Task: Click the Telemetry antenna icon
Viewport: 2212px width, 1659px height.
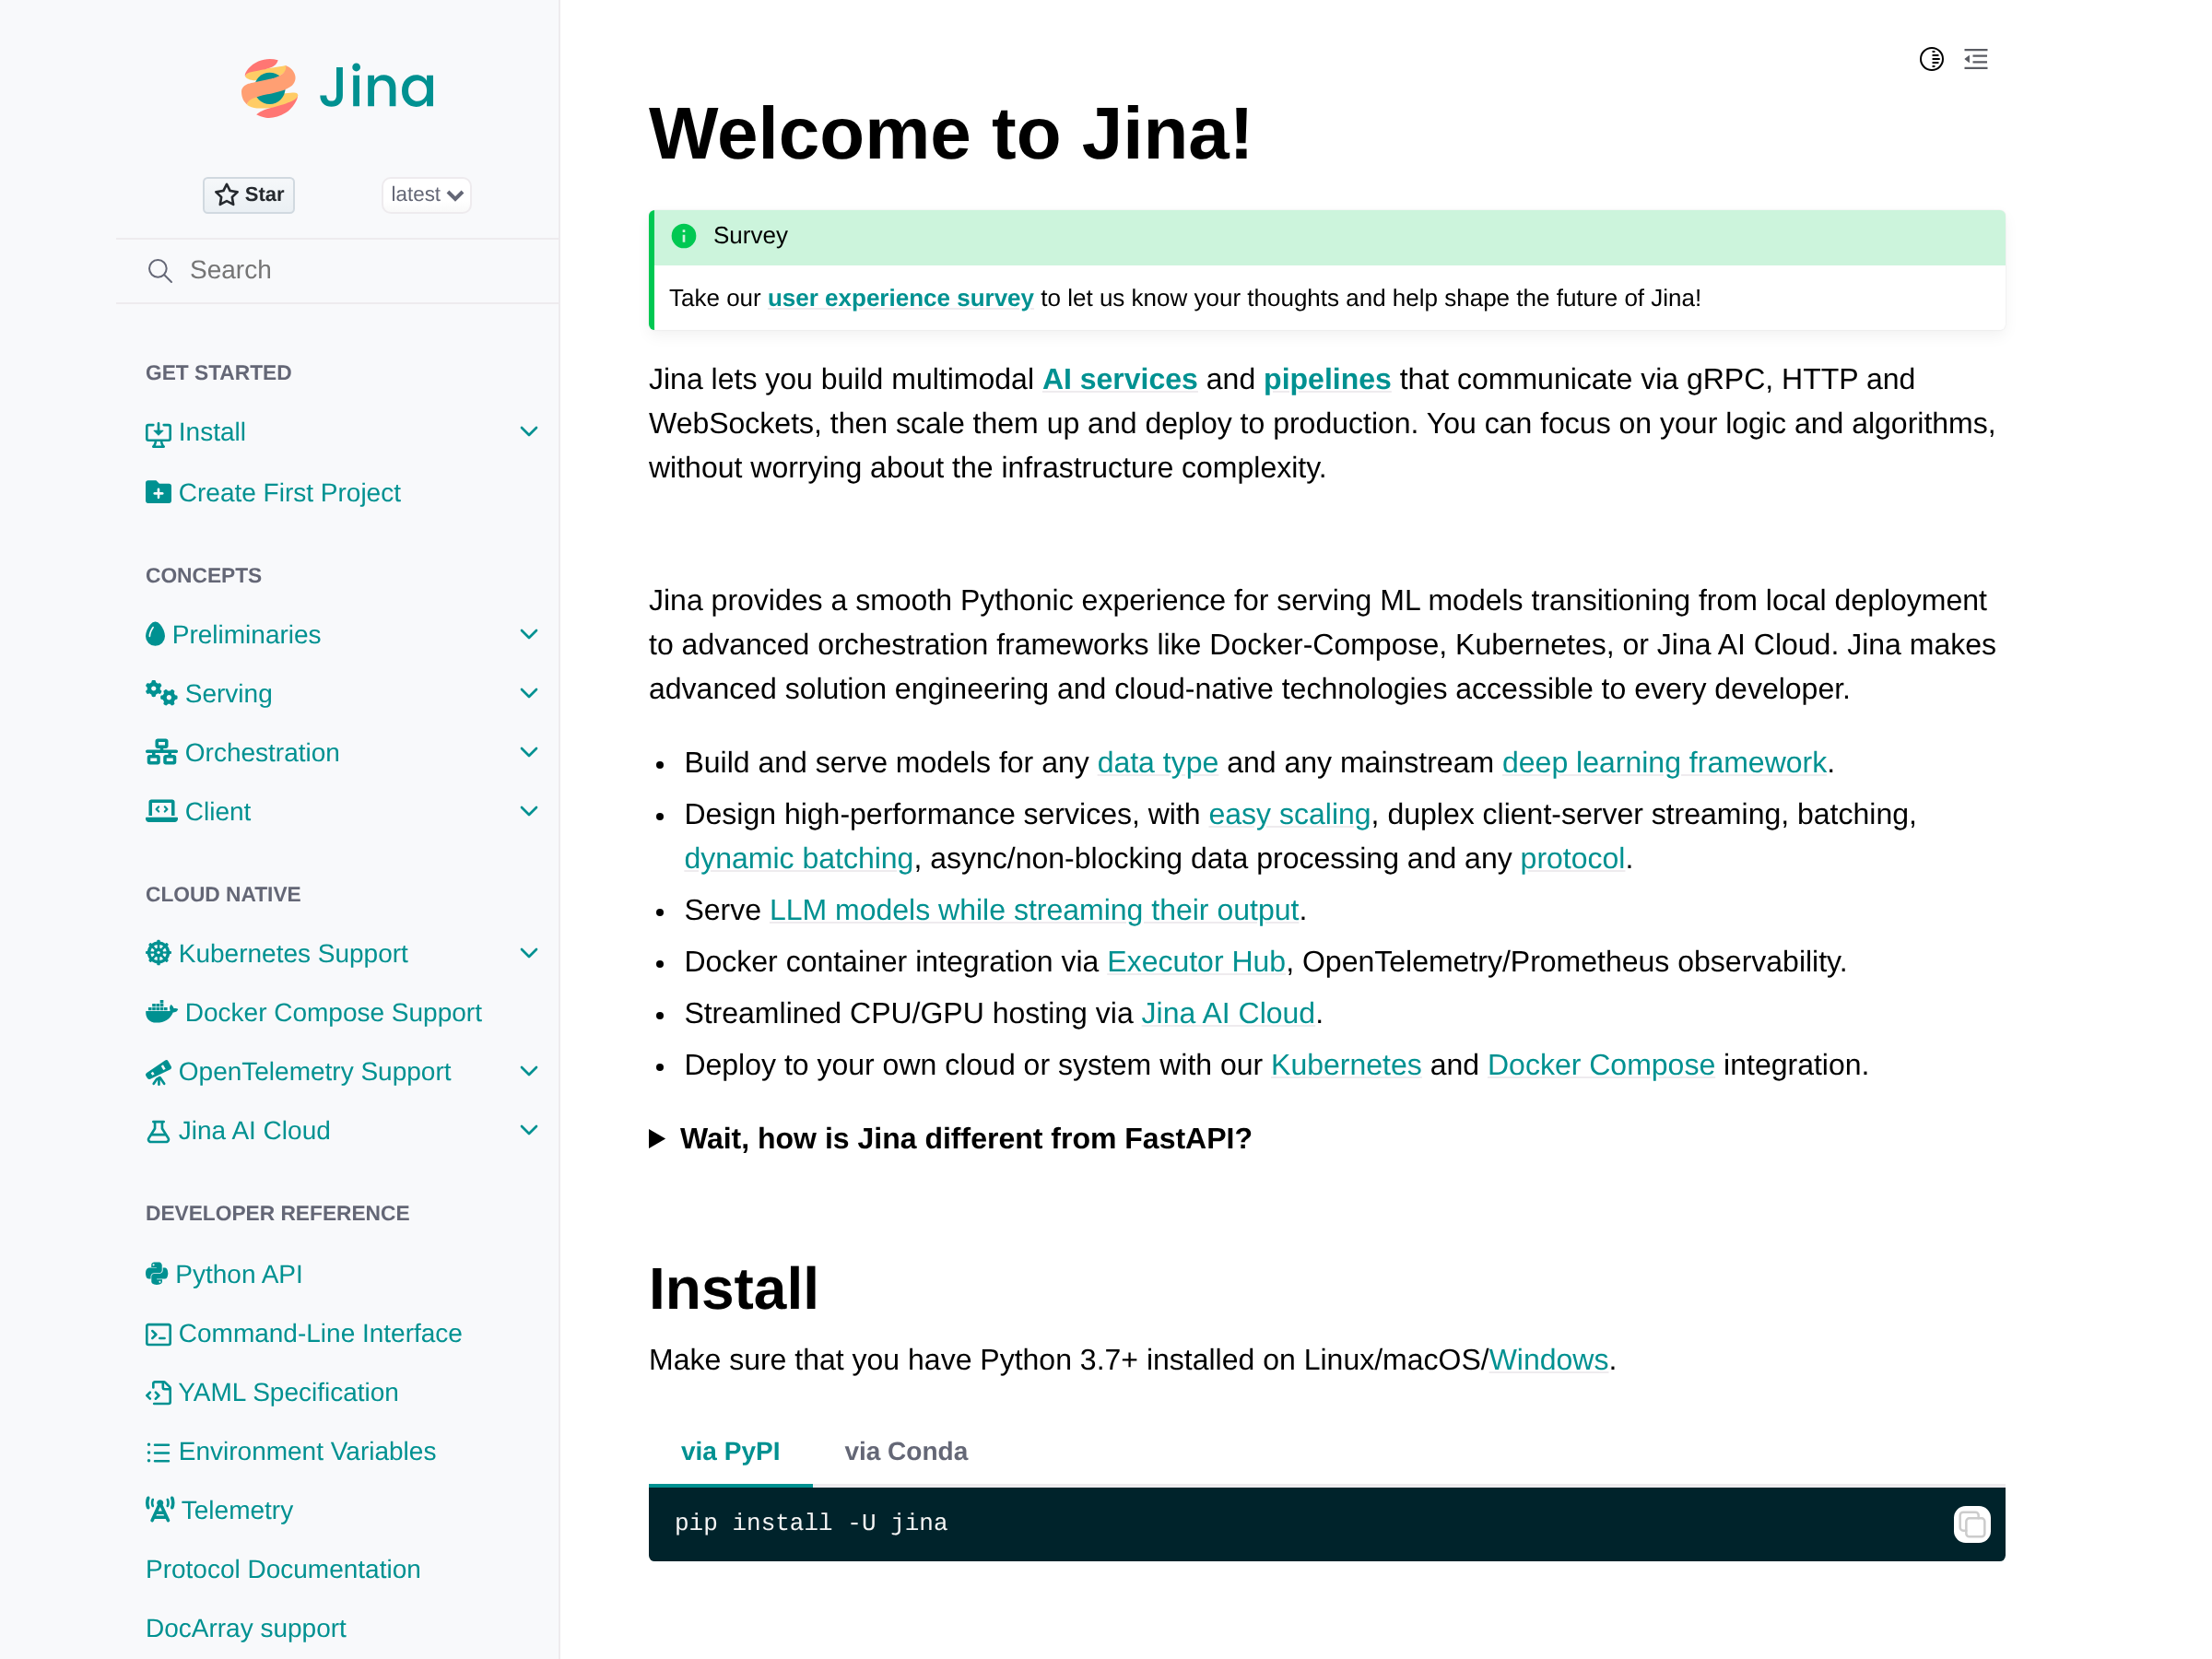Action: coord(160,1510)
